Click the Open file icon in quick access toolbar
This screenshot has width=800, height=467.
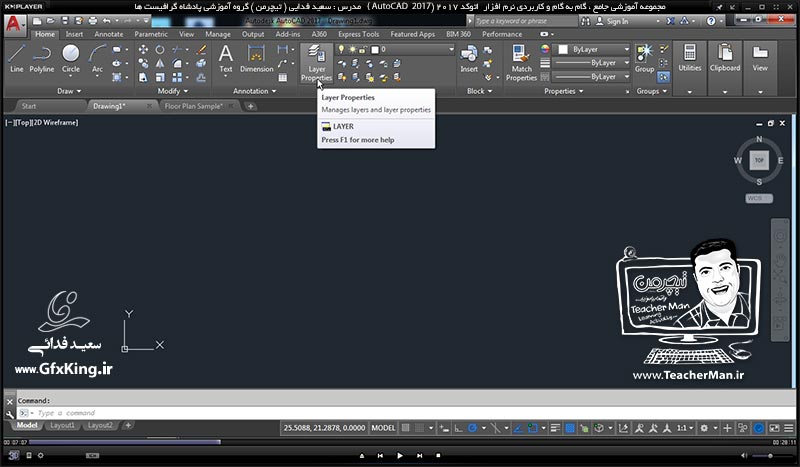pyautogui.click(x=51, y=21)
